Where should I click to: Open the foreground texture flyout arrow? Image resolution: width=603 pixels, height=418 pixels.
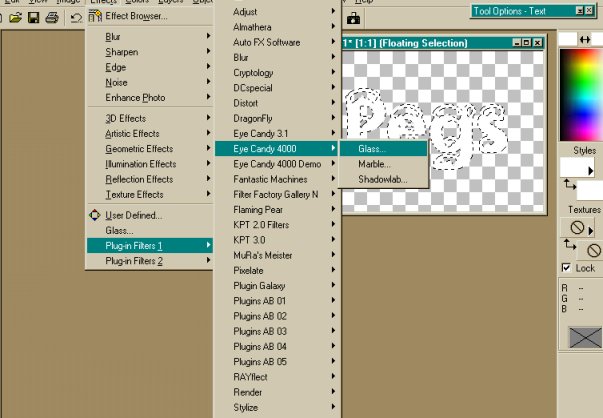pos(591,231)
